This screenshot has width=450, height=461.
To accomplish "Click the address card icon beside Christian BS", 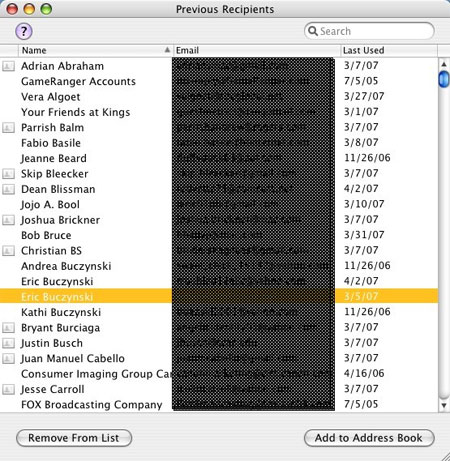I will tap(8, 250).
